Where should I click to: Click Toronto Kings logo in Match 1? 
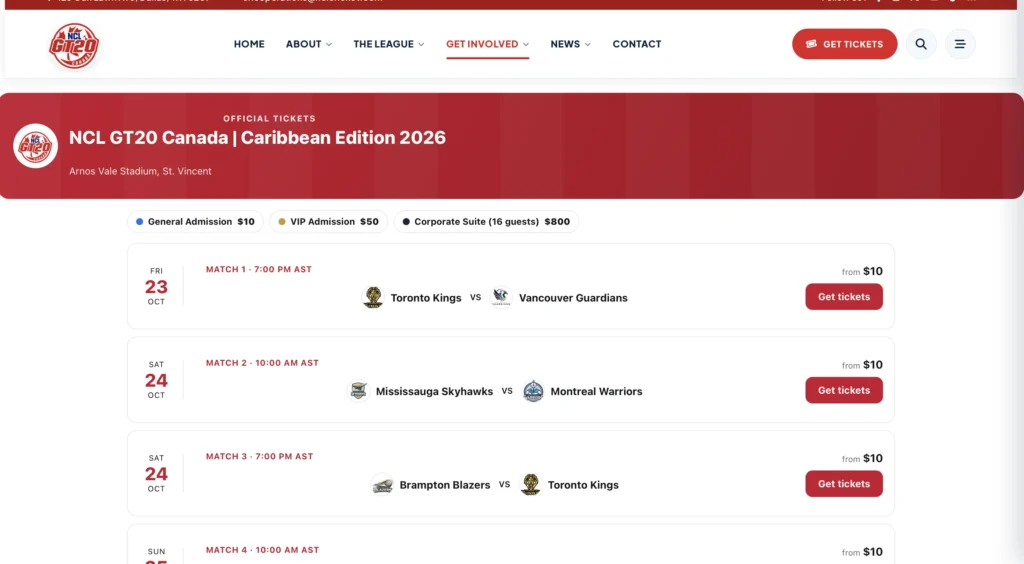point(373,297)
